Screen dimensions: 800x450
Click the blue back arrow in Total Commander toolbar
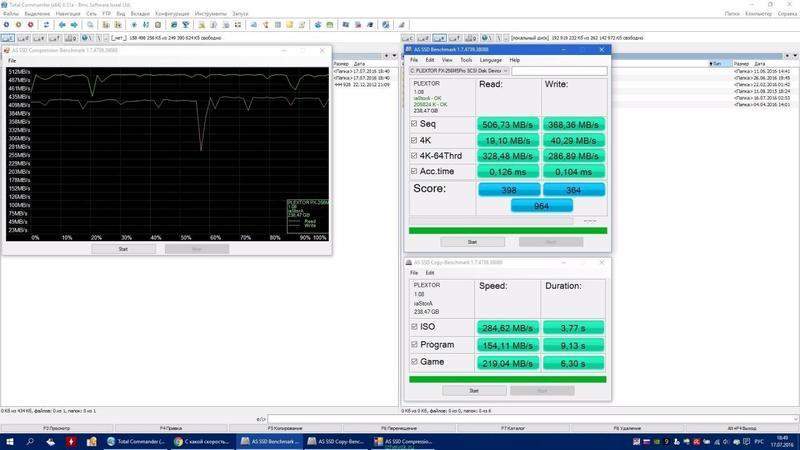point(61,24)
